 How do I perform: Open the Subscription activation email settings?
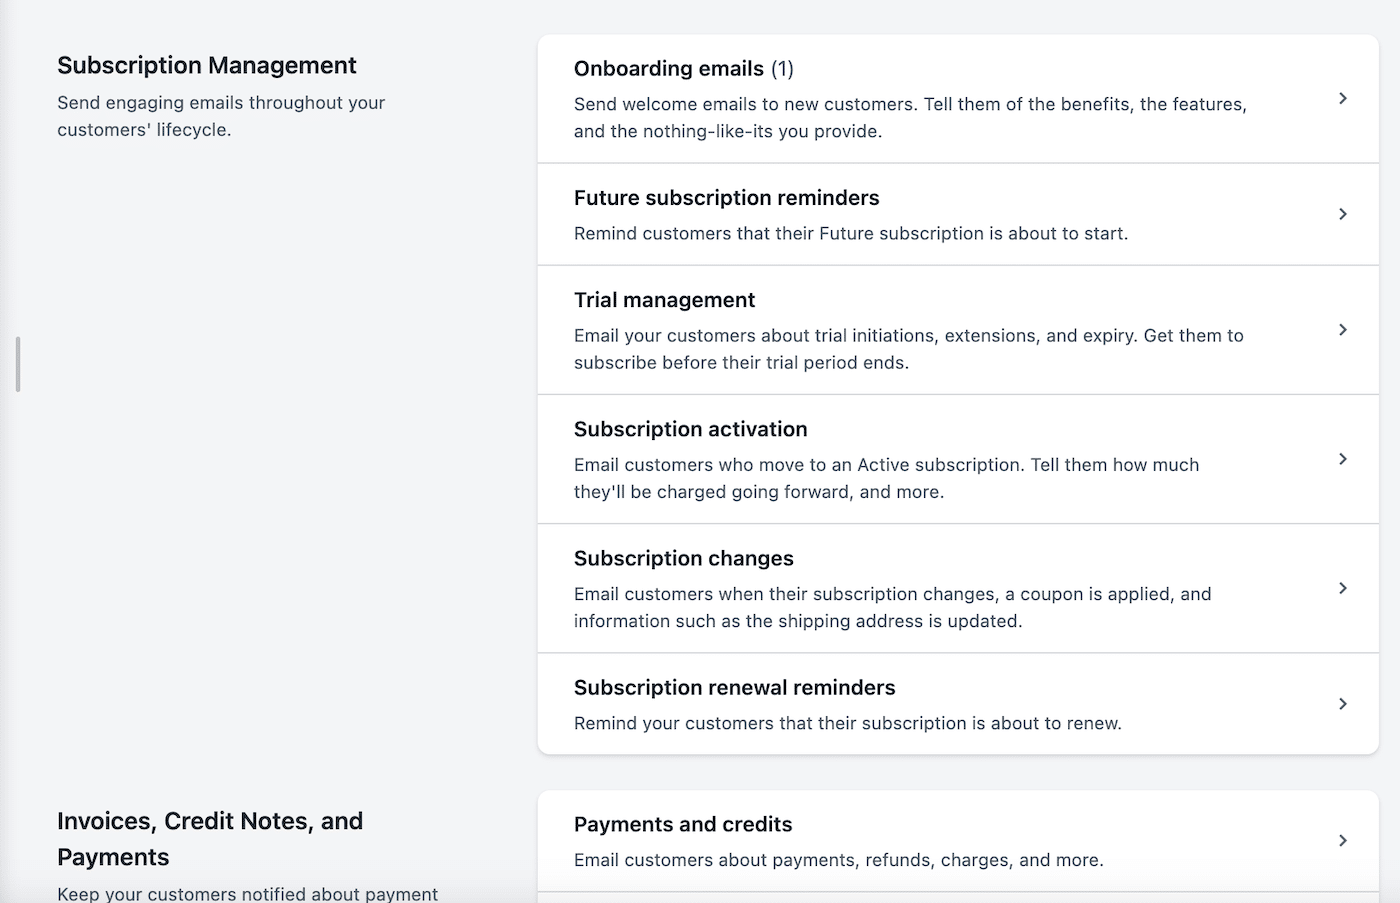click(690, 428)
